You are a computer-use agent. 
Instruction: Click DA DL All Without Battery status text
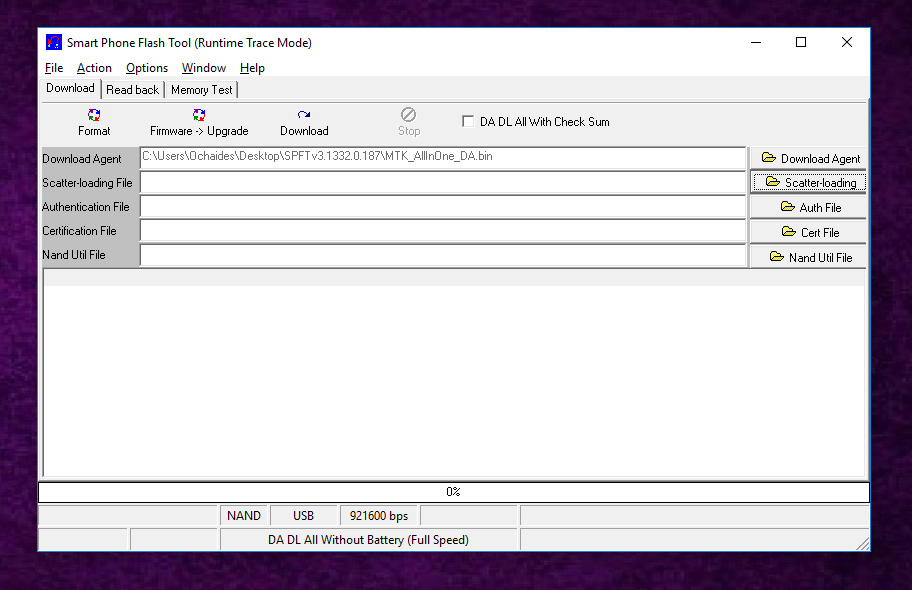[368, 540]
